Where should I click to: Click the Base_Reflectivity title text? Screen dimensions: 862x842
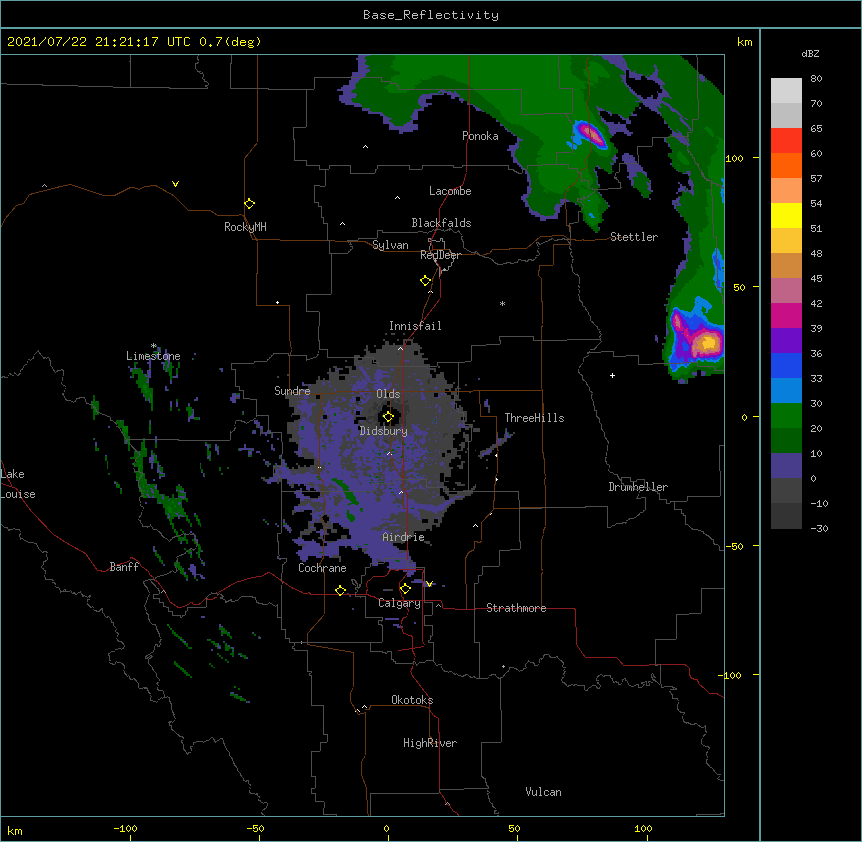[x=431, y=15]
